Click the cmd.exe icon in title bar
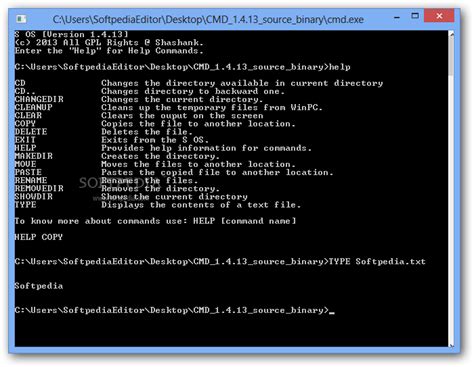The height and width of the screenshot is (367, 474). pyautogui.click(x=21, y=19)
